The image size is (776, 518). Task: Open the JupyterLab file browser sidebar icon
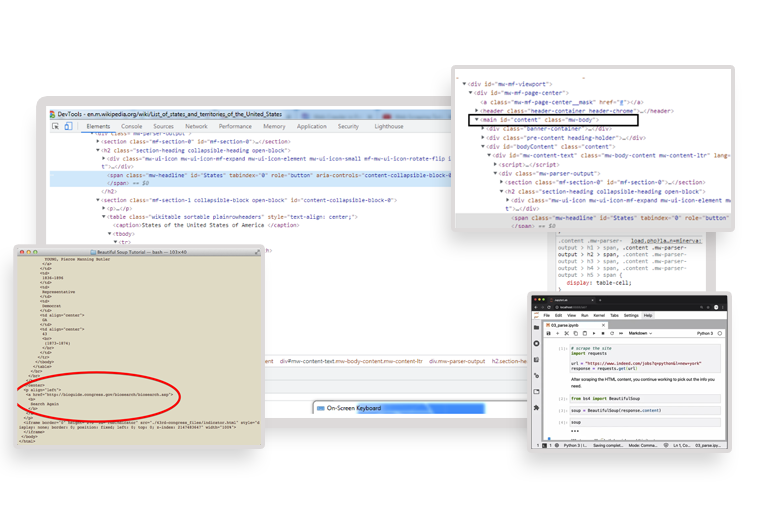[537, 327]
